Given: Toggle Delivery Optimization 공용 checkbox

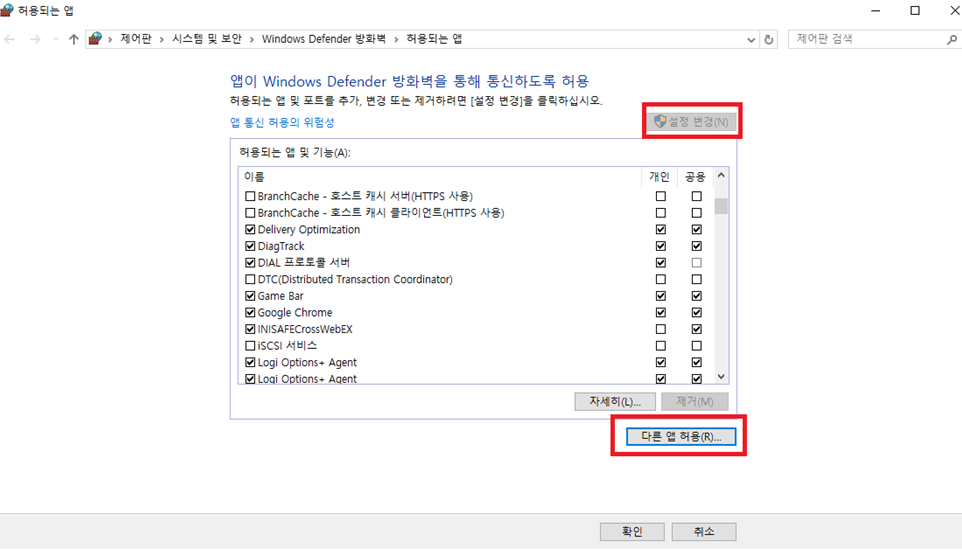Looking at the screenshot, I should tap(696, 229).
